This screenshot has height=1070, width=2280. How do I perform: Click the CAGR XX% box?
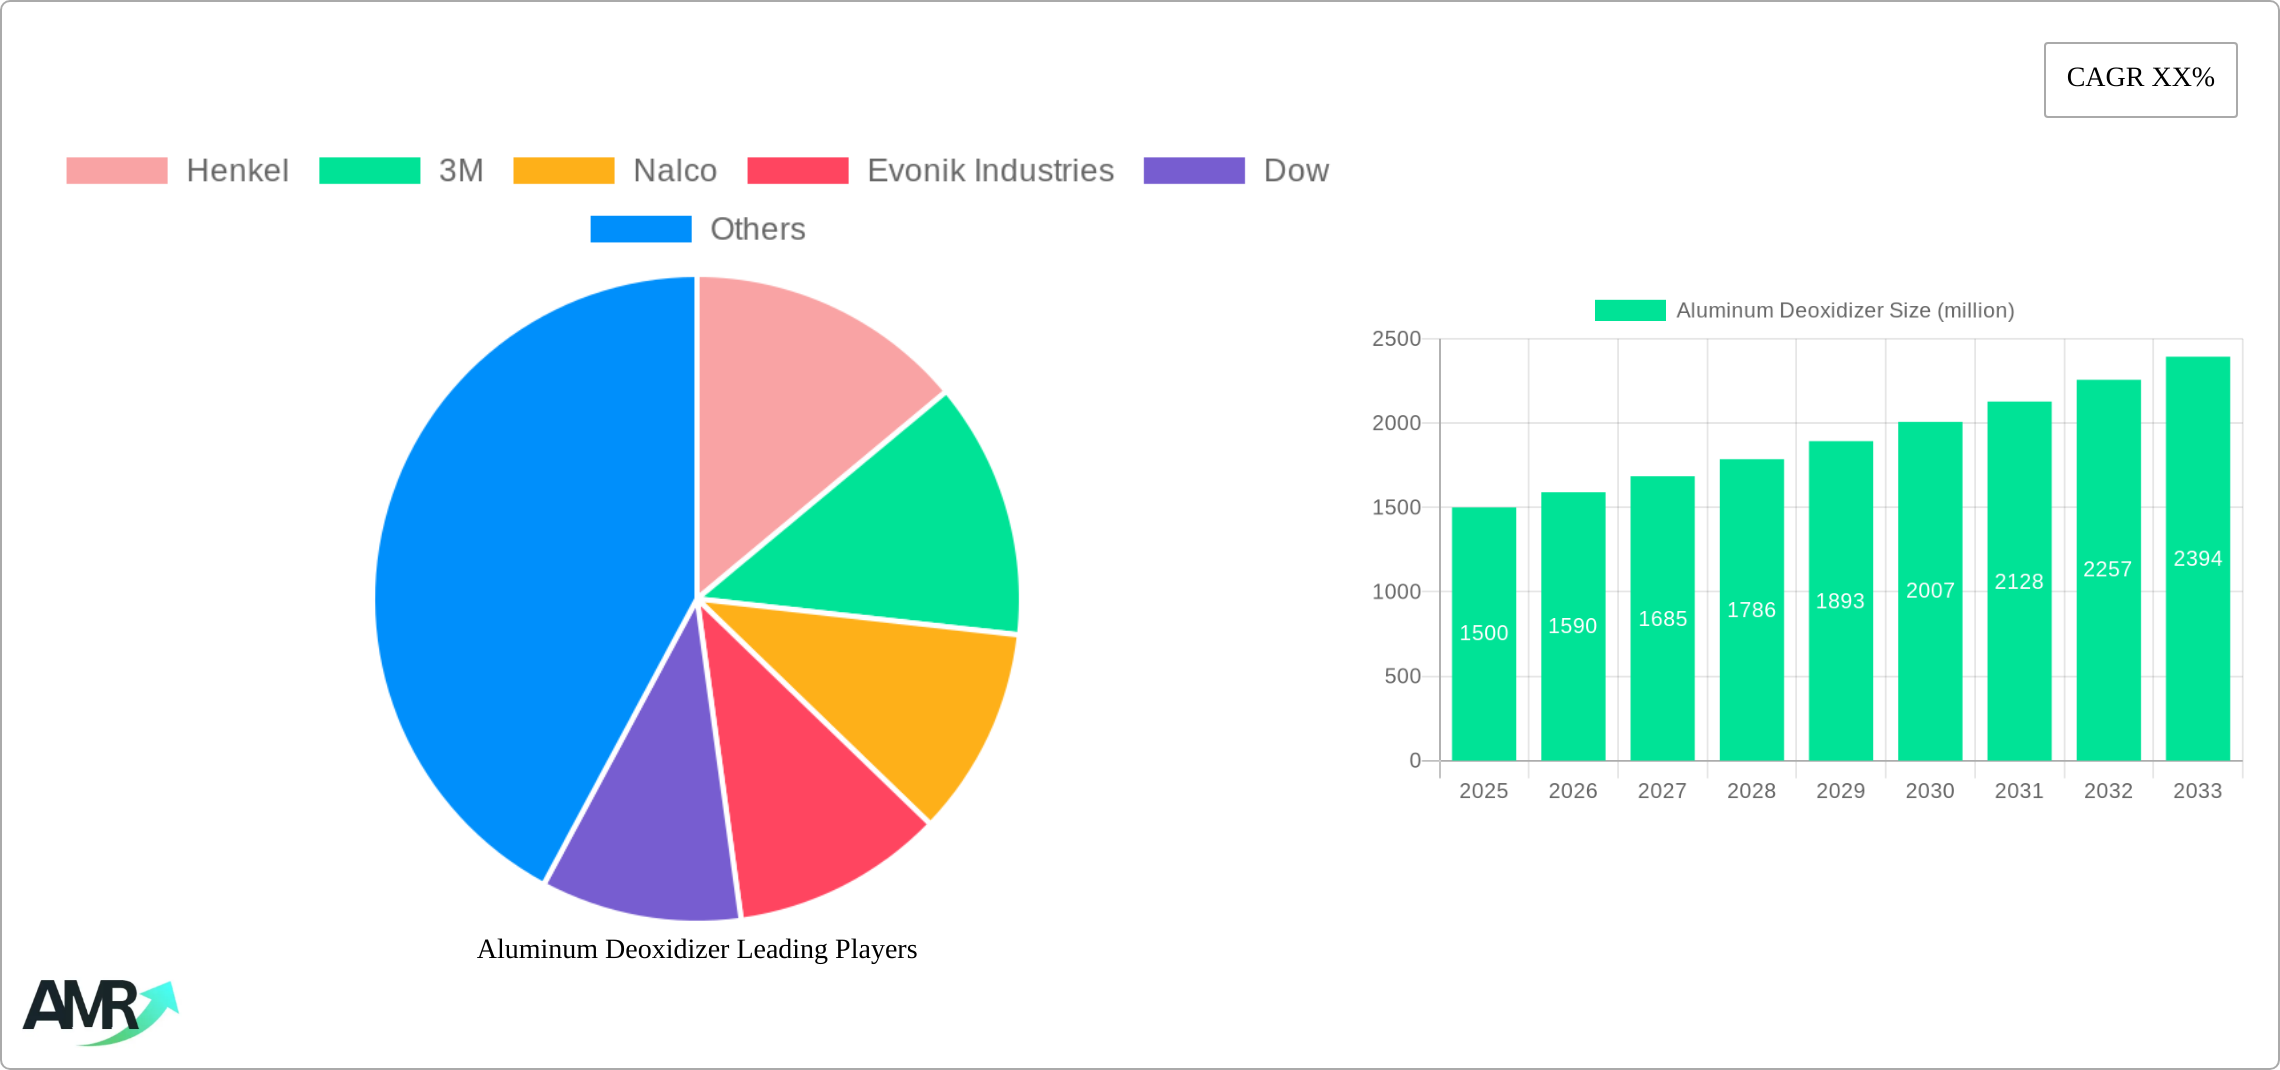pyautogui.click(x=2140, y=79)
